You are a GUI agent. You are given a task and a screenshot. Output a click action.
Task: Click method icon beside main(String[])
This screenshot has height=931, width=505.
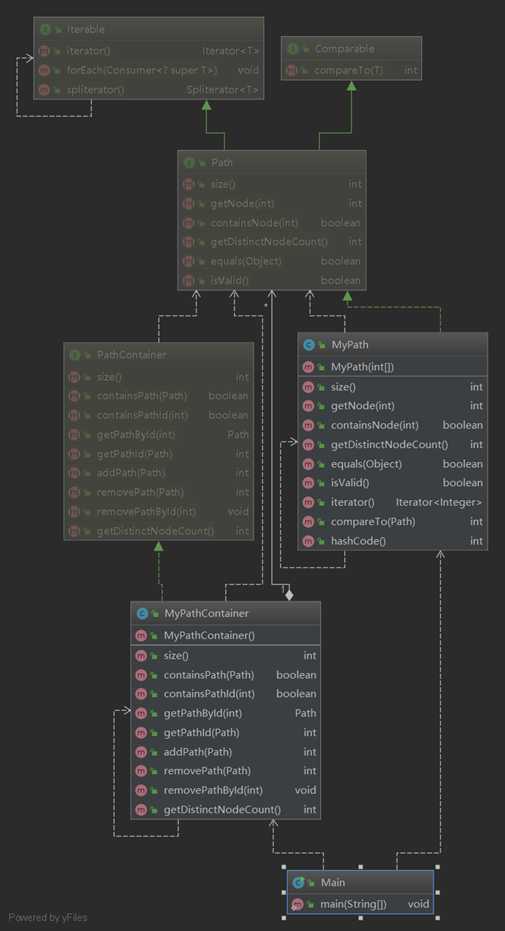[x=298, y=904]
